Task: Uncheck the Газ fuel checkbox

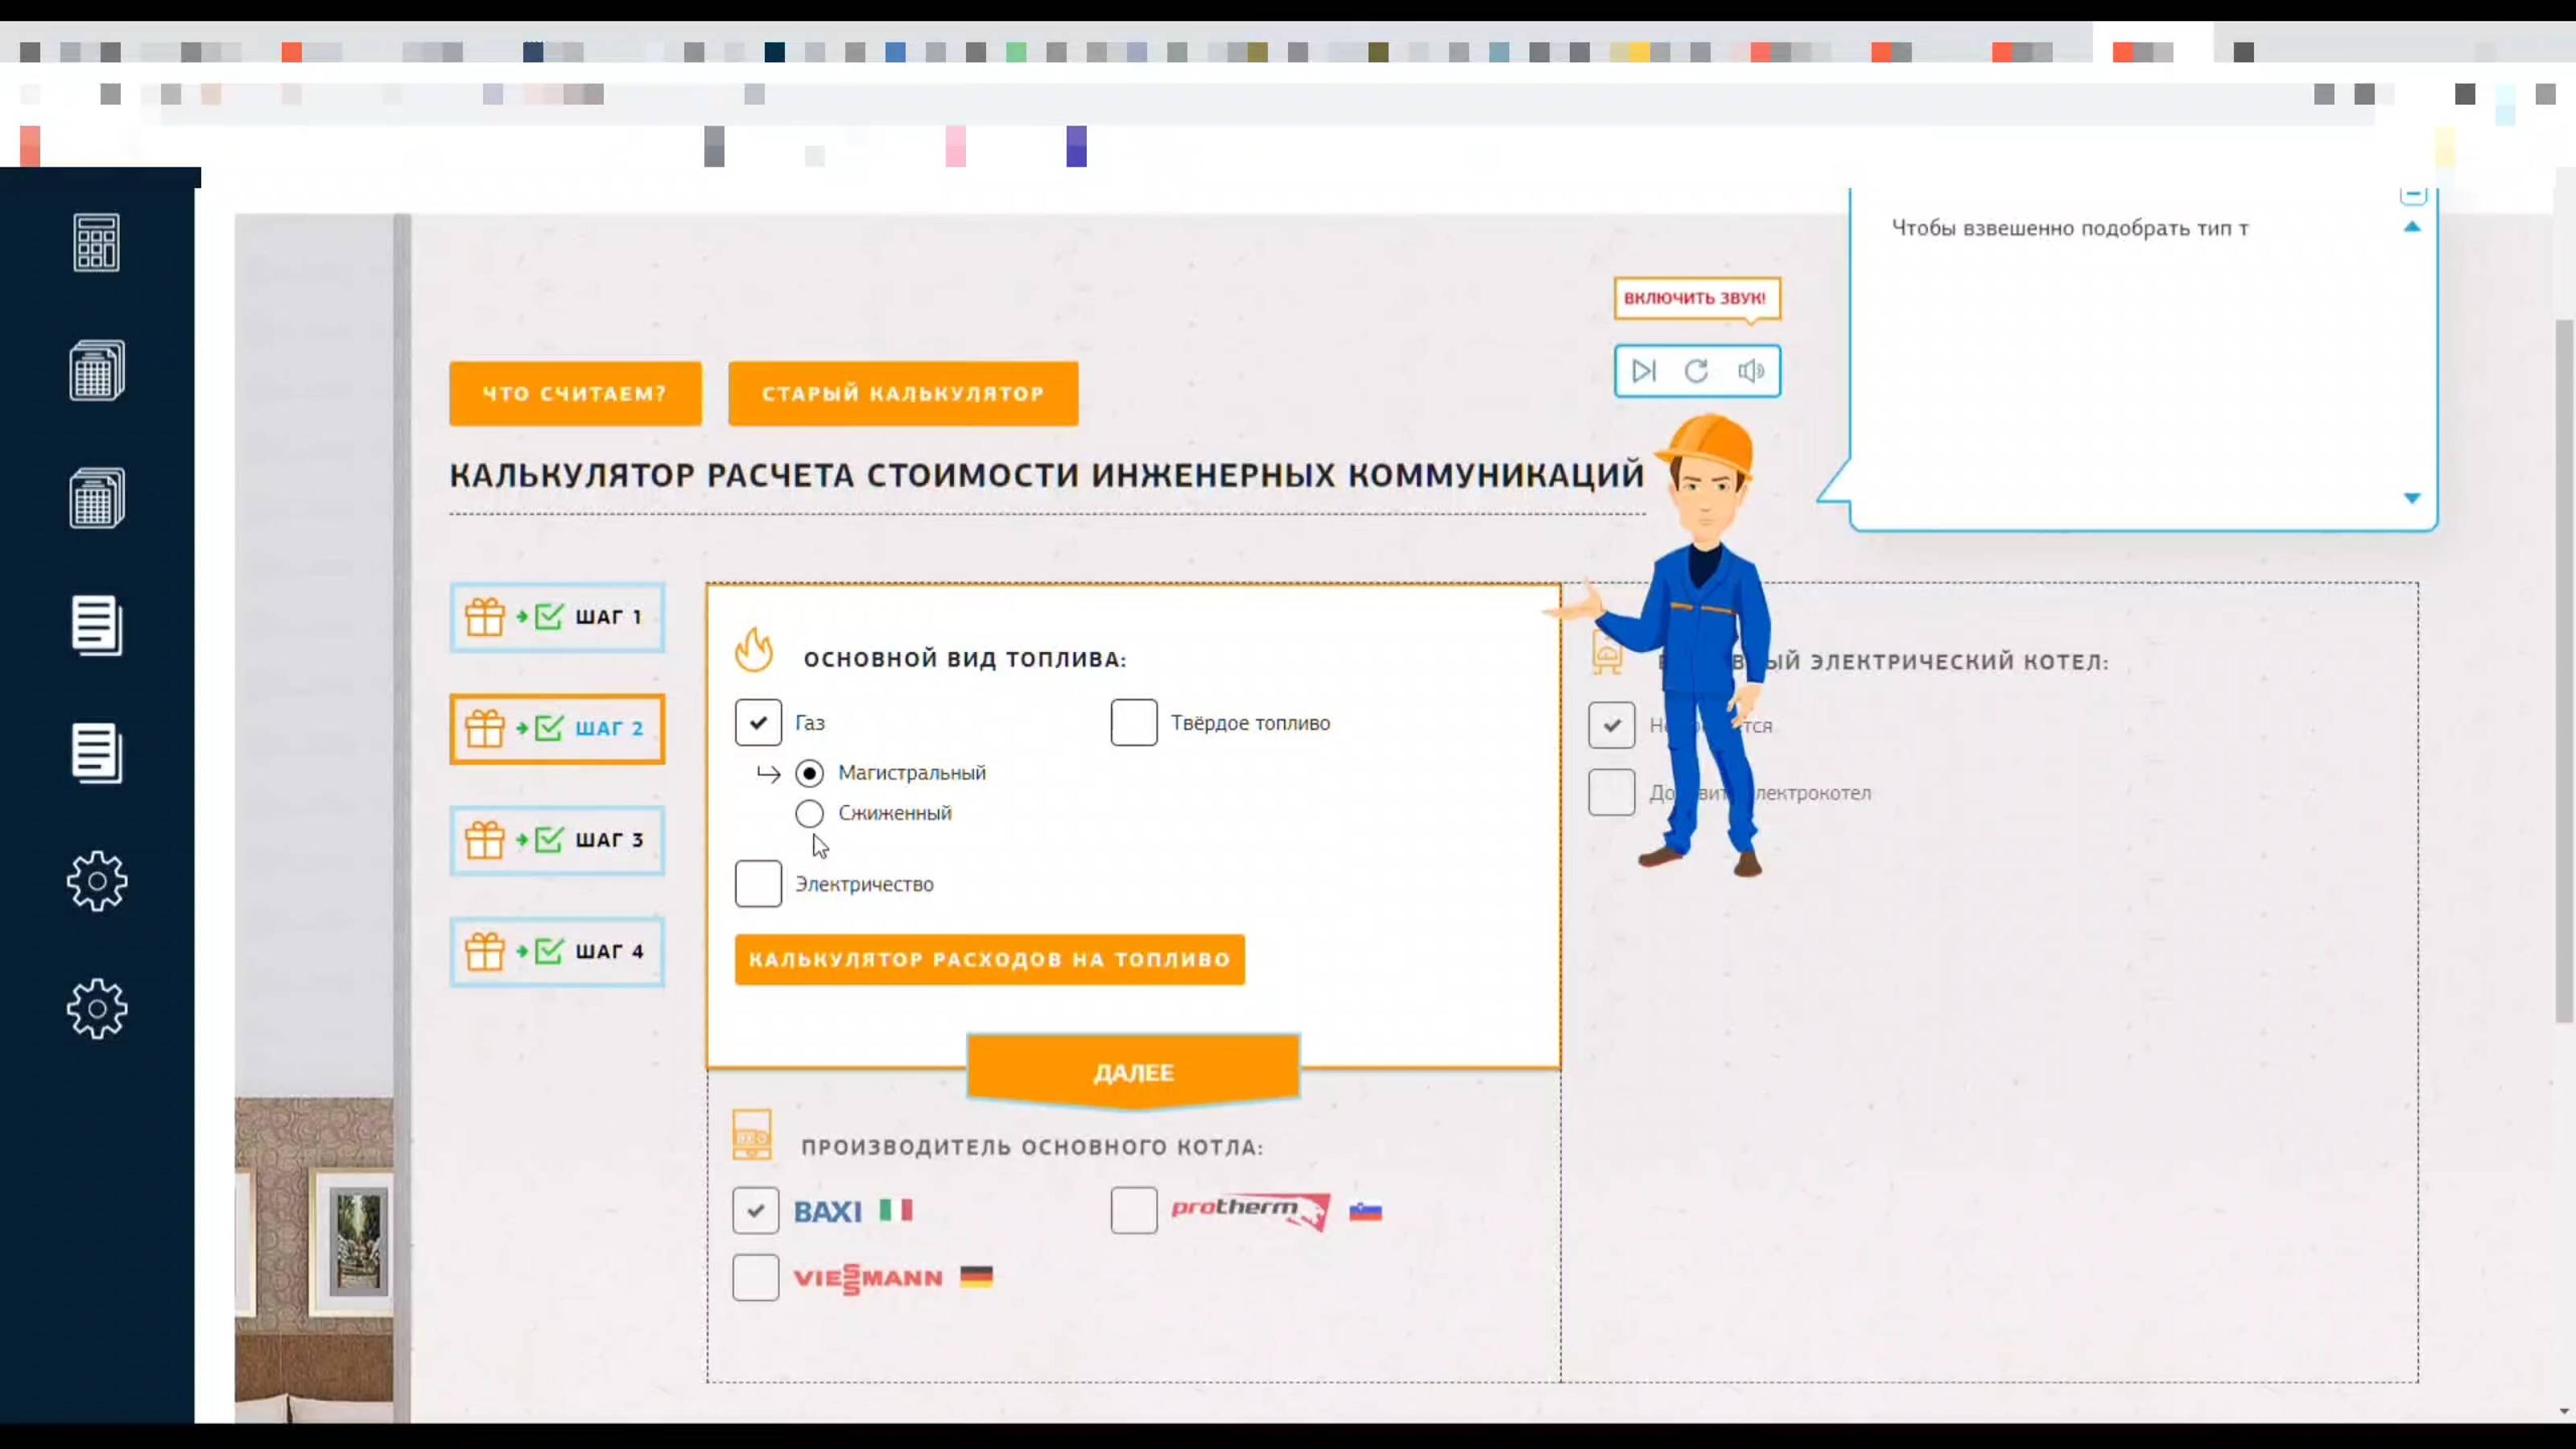Action: (759, 722)
